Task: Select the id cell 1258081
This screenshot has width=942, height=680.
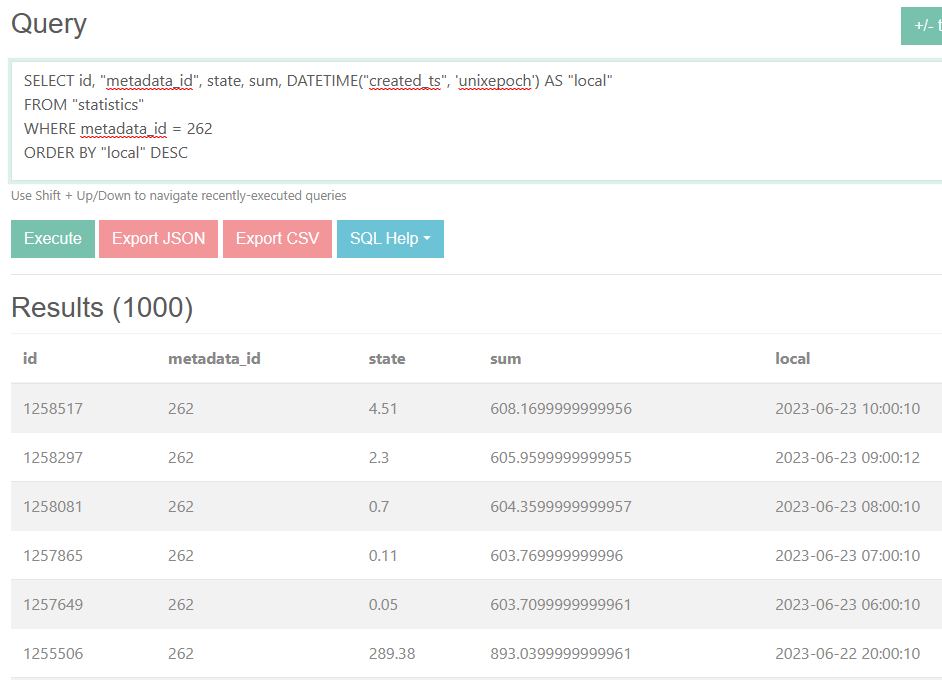Action: [53, 506]
